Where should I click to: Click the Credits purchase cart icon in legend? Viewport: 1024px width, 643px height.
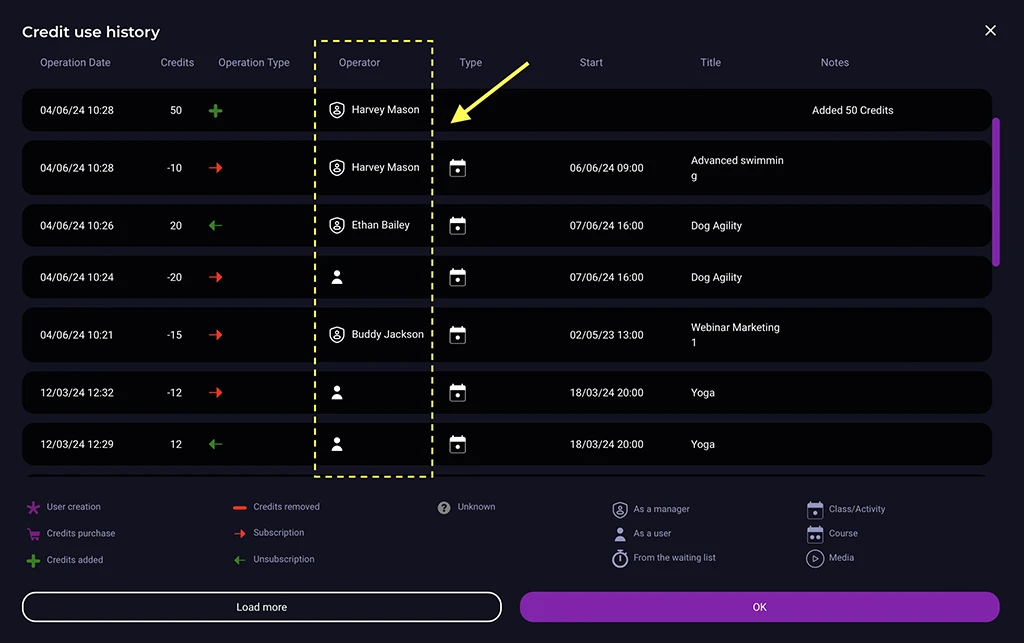point(33,534)
